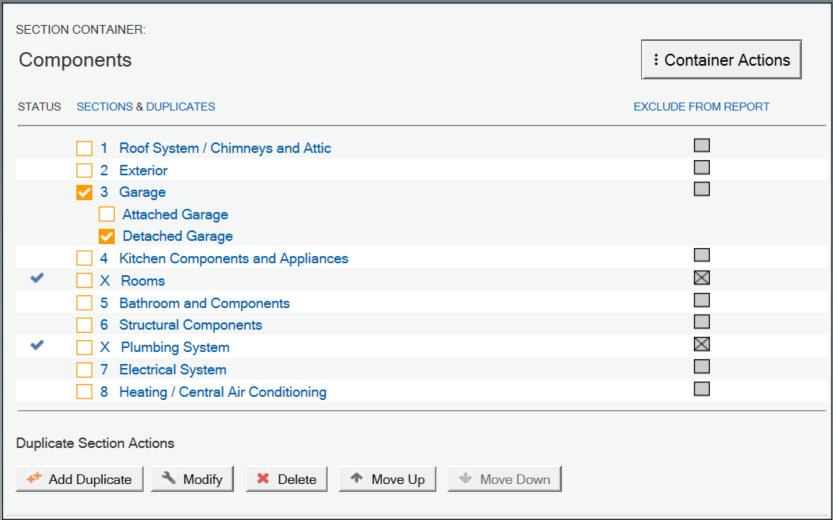The width and height of the screenshot is (833, 520).
Task: Open the Attached Garage duplicate link
Action: click(175, 215)
